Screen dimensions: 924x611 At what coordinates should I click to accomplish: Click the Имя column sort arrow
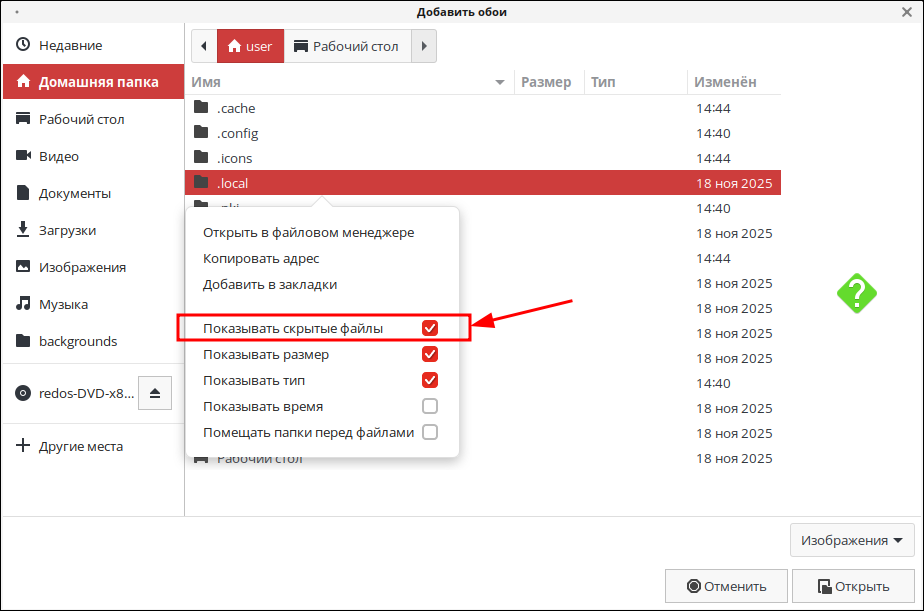[500, 82]
